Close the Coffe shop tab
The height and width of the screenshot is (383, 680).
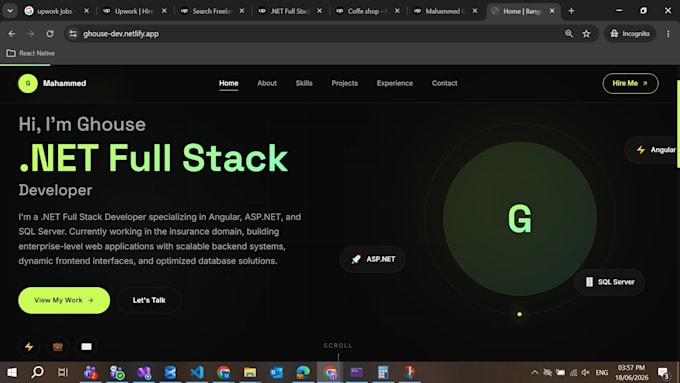coord(397,11)
